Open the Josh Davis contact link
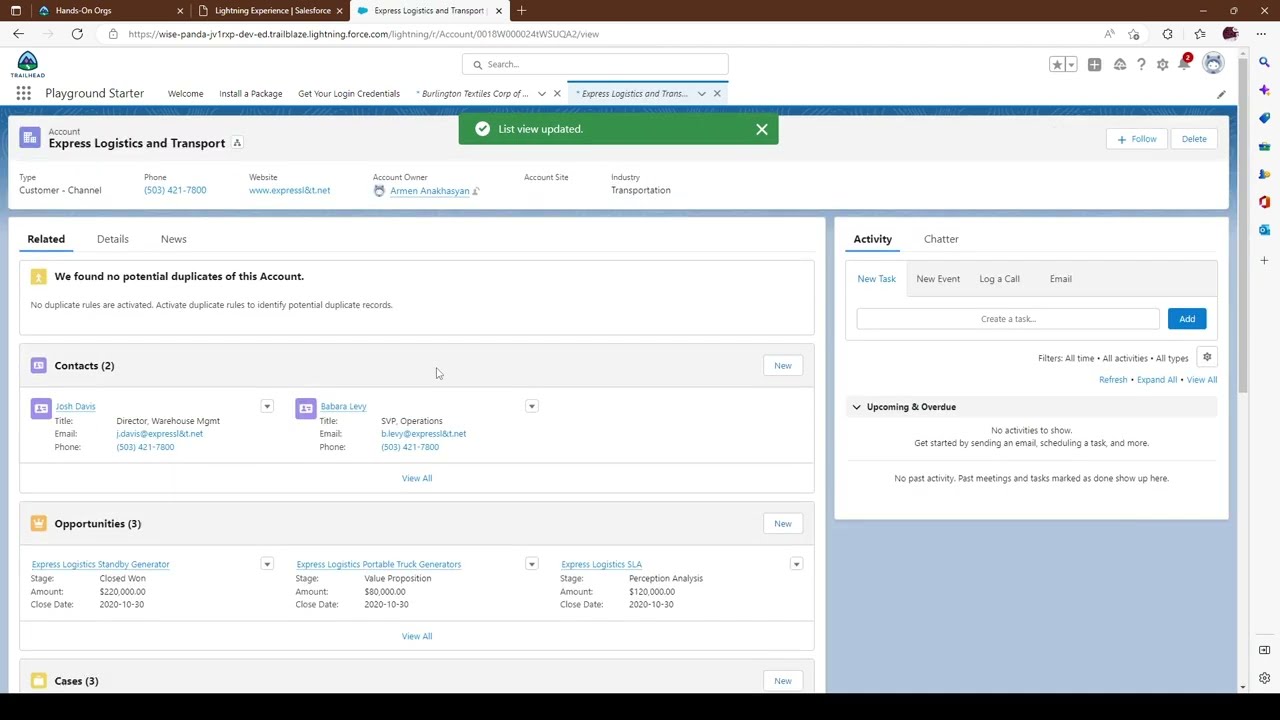1280x720 pixels. [x=75, y=407]
